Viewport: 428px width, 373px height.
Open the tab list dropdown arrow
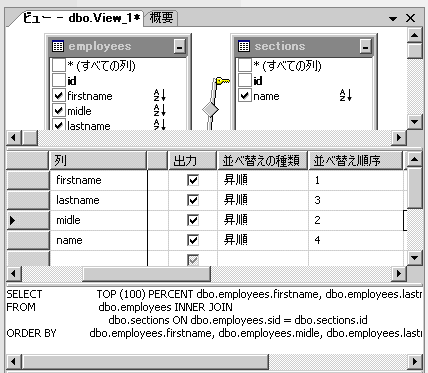[x=393, y=19]
